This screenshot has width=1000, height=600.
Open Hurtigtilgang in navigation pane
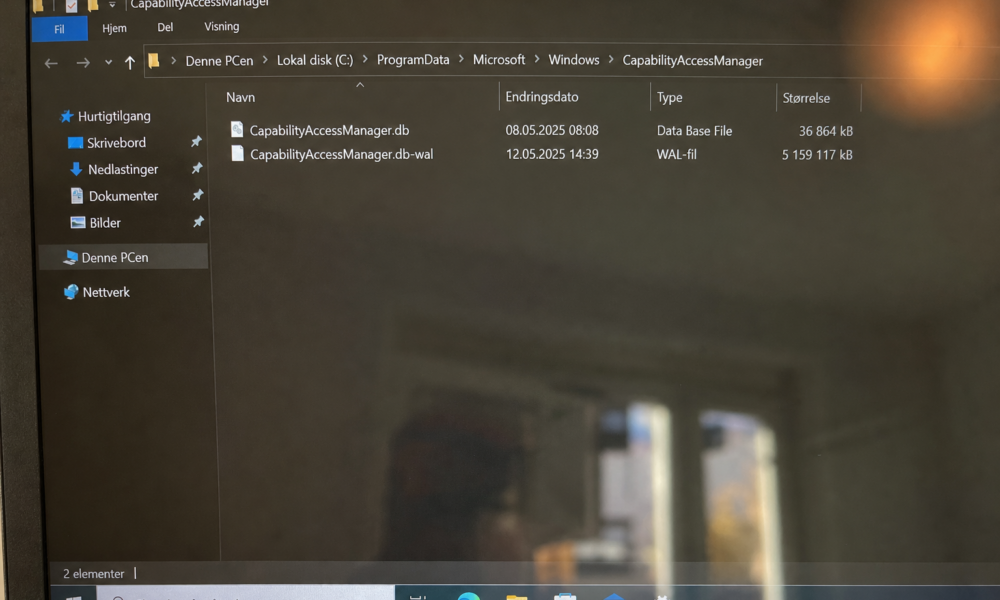tap(114, 116)
